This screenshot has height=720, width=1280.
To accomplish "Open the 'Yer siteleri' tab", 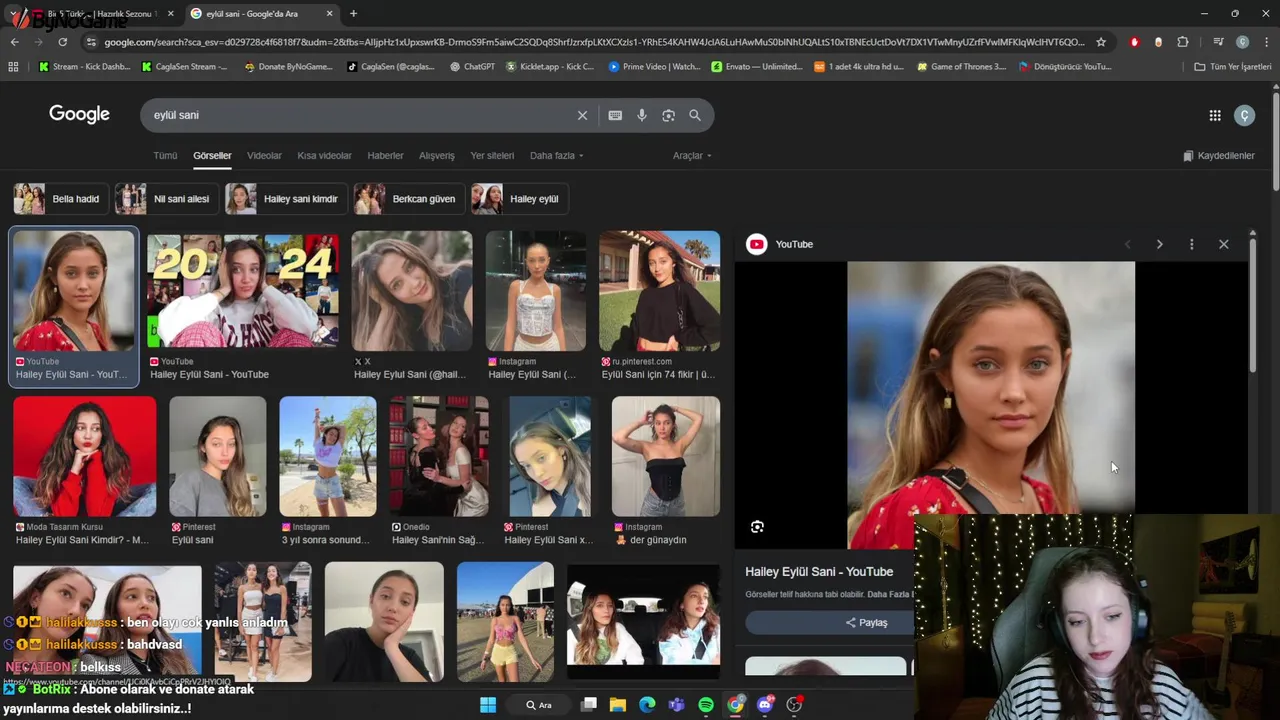I will click(x=492, y=156).
